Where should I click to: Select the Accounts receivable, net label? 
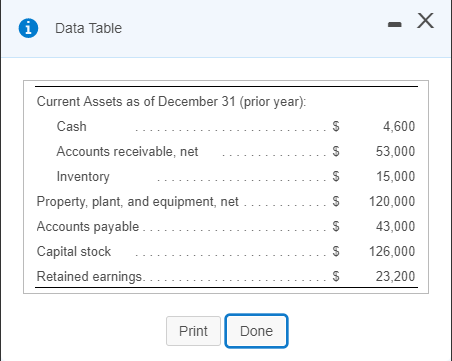(x=127, y=152)
